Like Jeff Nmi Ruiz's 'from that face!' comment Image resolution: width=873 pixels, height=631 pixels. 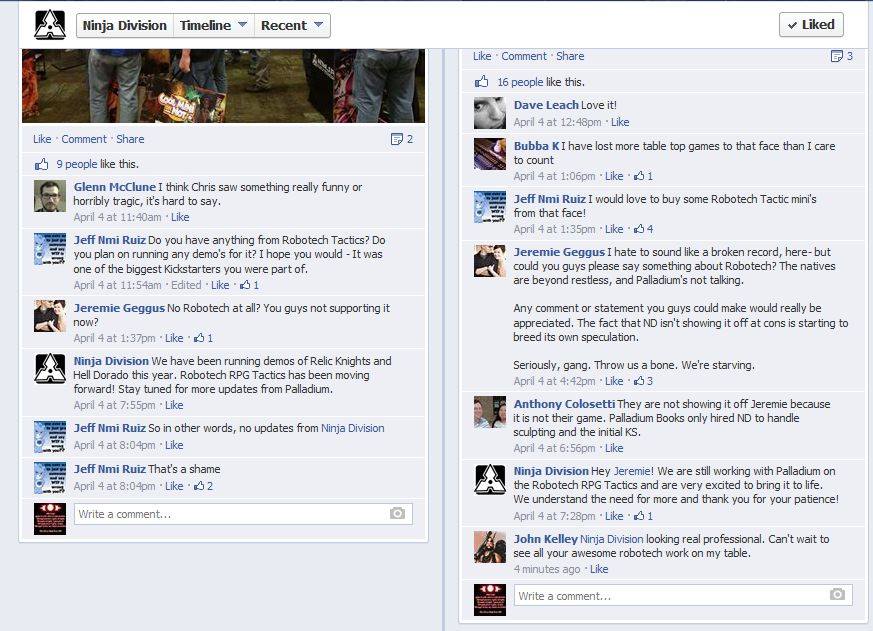click(614, 229)
